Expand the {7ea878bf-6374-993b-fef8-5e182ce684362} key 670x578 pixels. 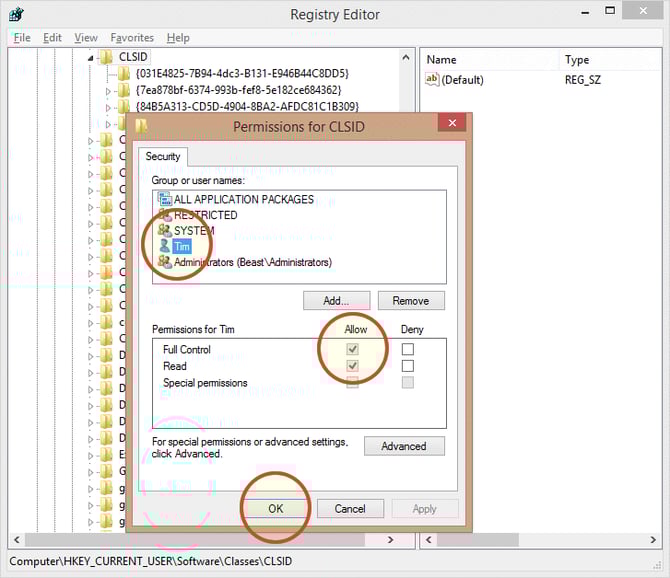click(x=109, y=90)
